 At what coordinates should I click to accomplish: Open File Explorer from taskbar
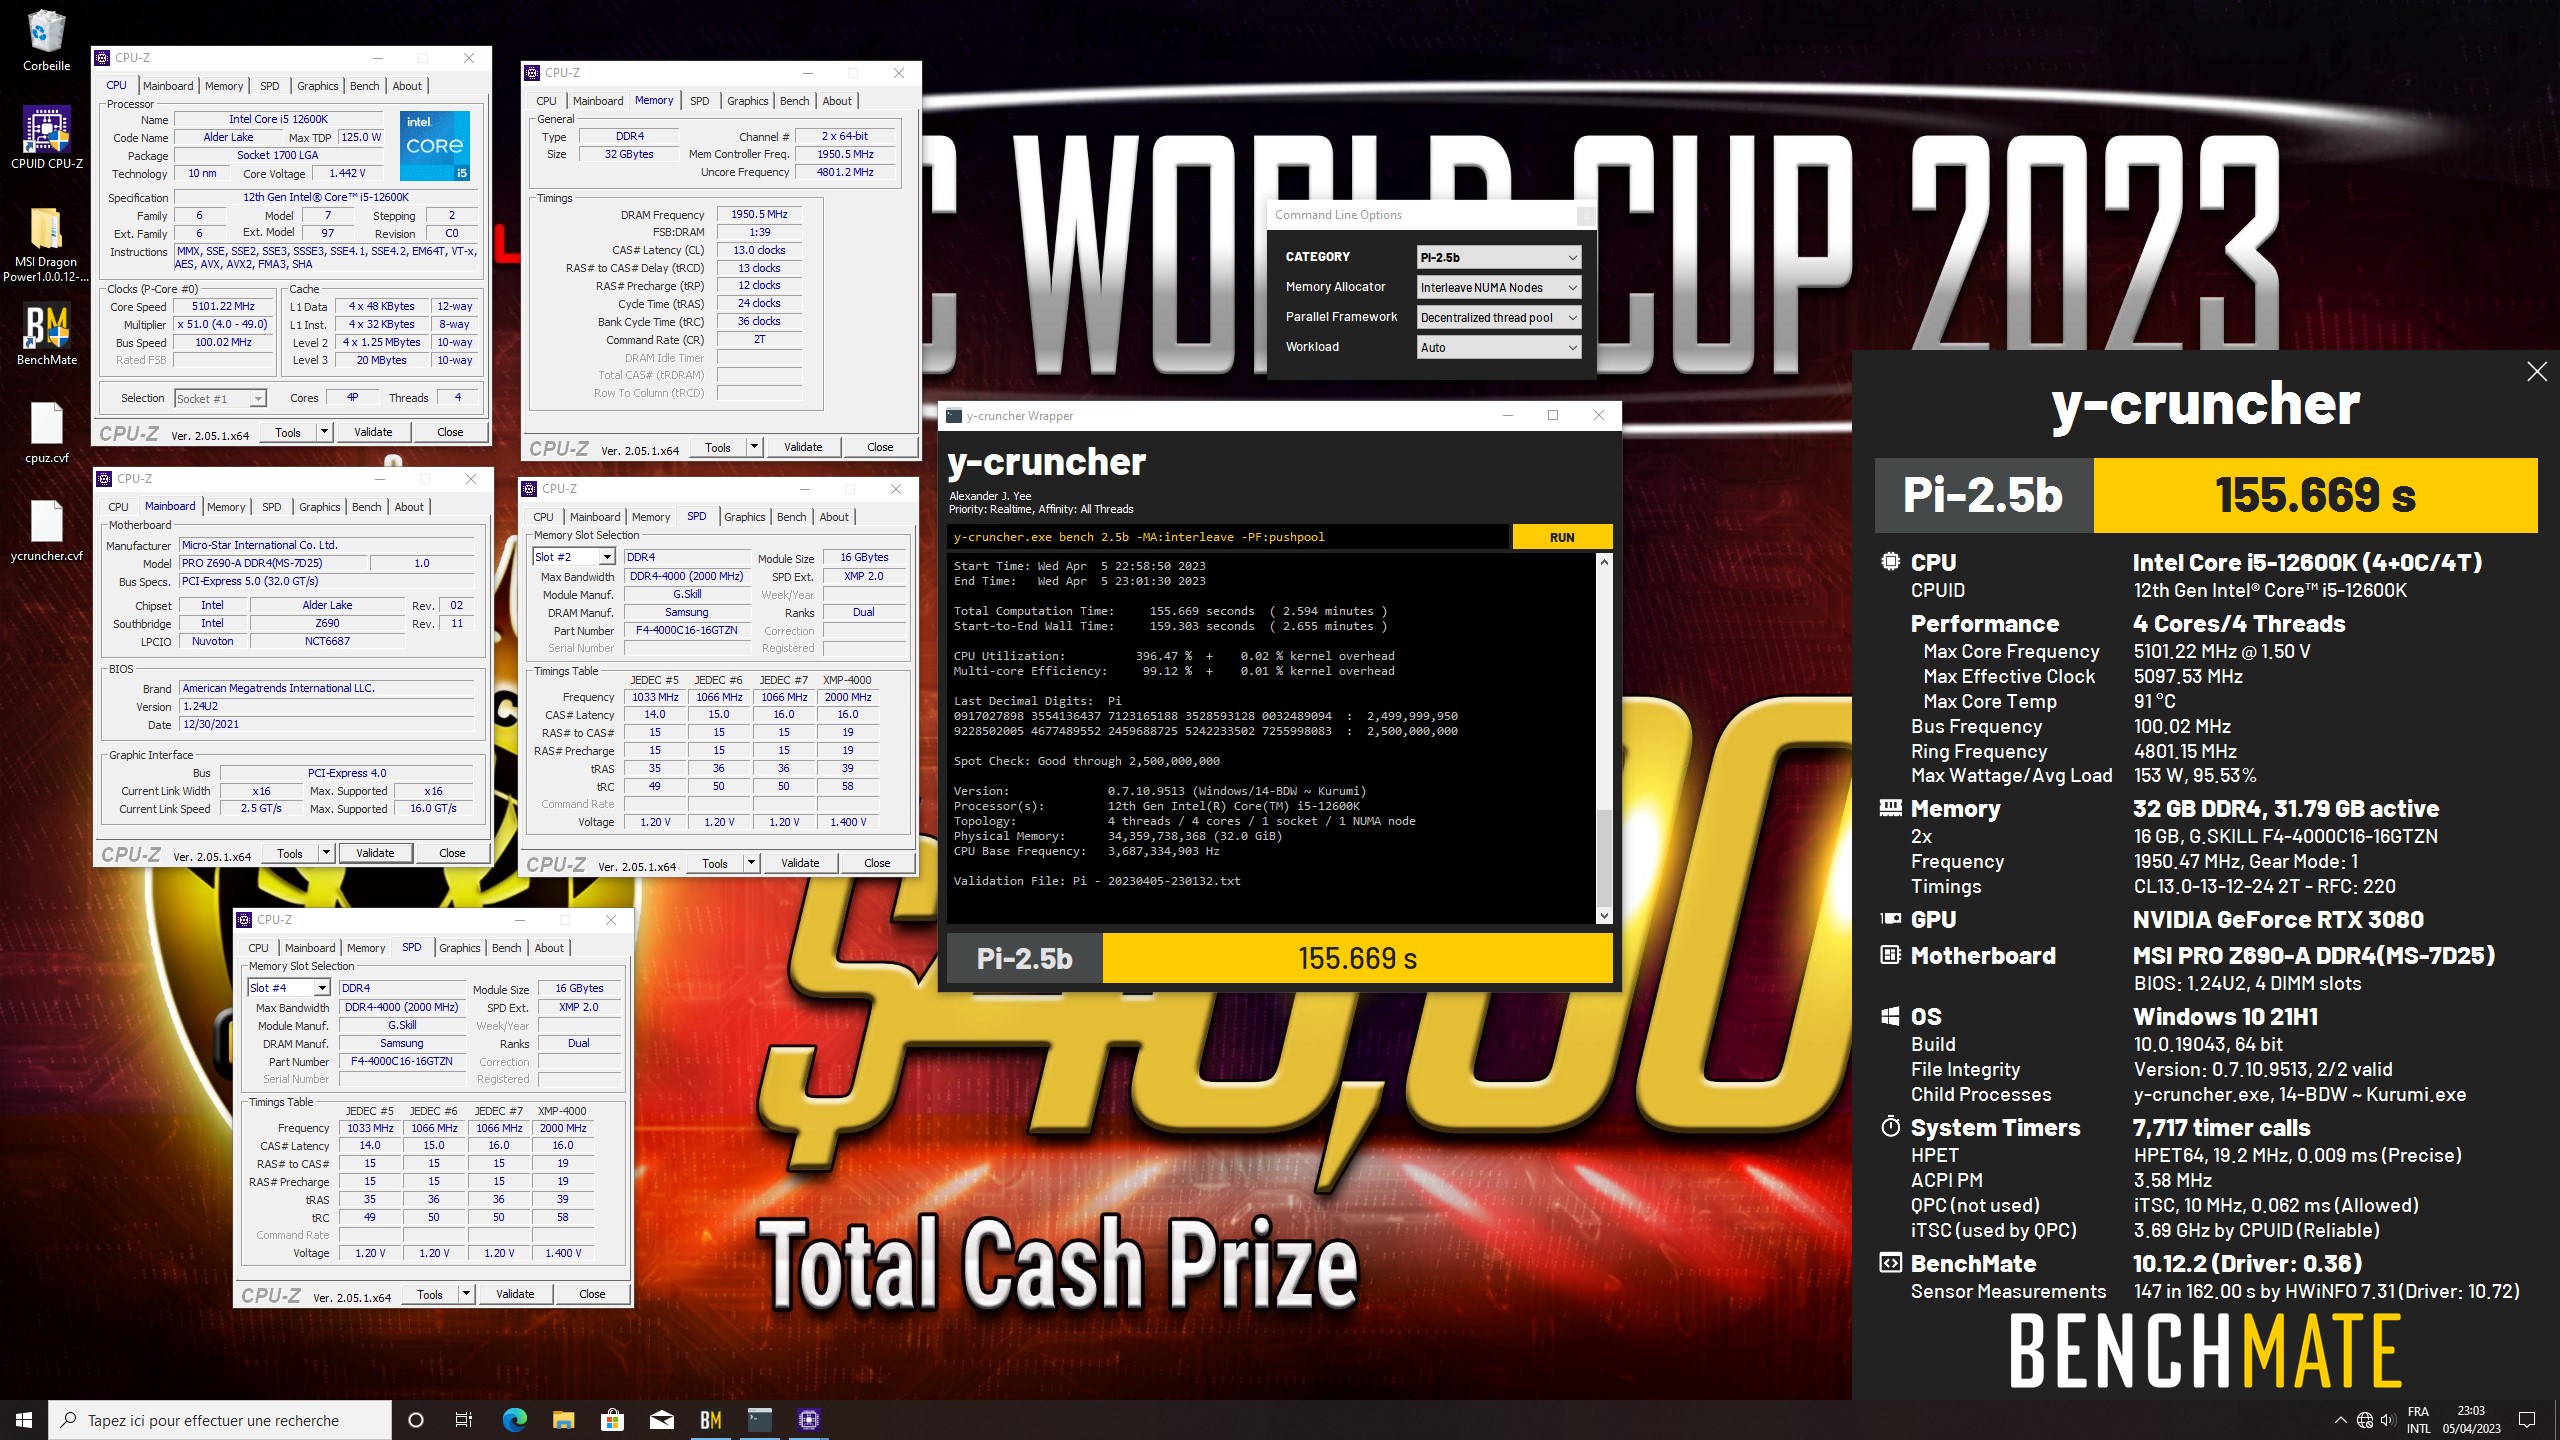564,1420
